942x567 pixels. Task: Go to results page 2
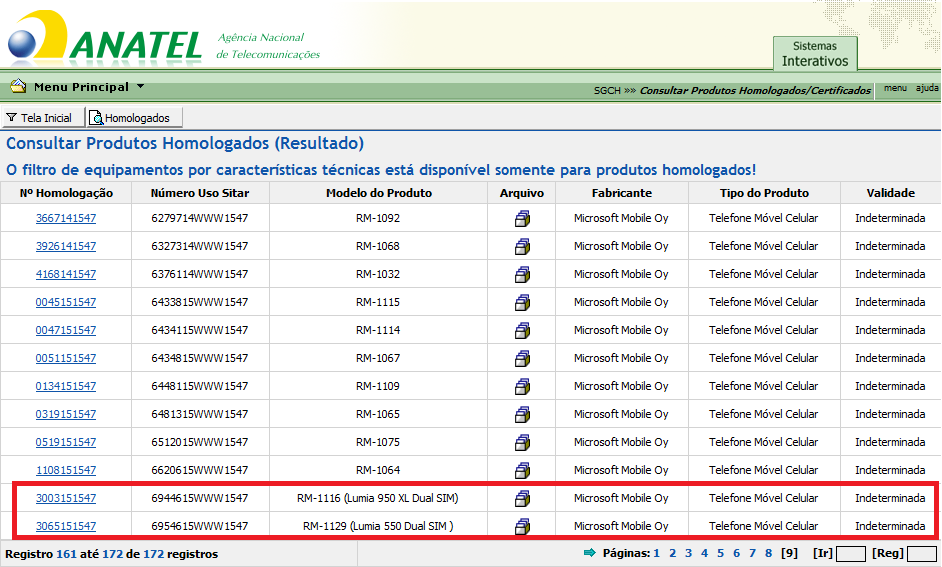[x=673, y=553]
